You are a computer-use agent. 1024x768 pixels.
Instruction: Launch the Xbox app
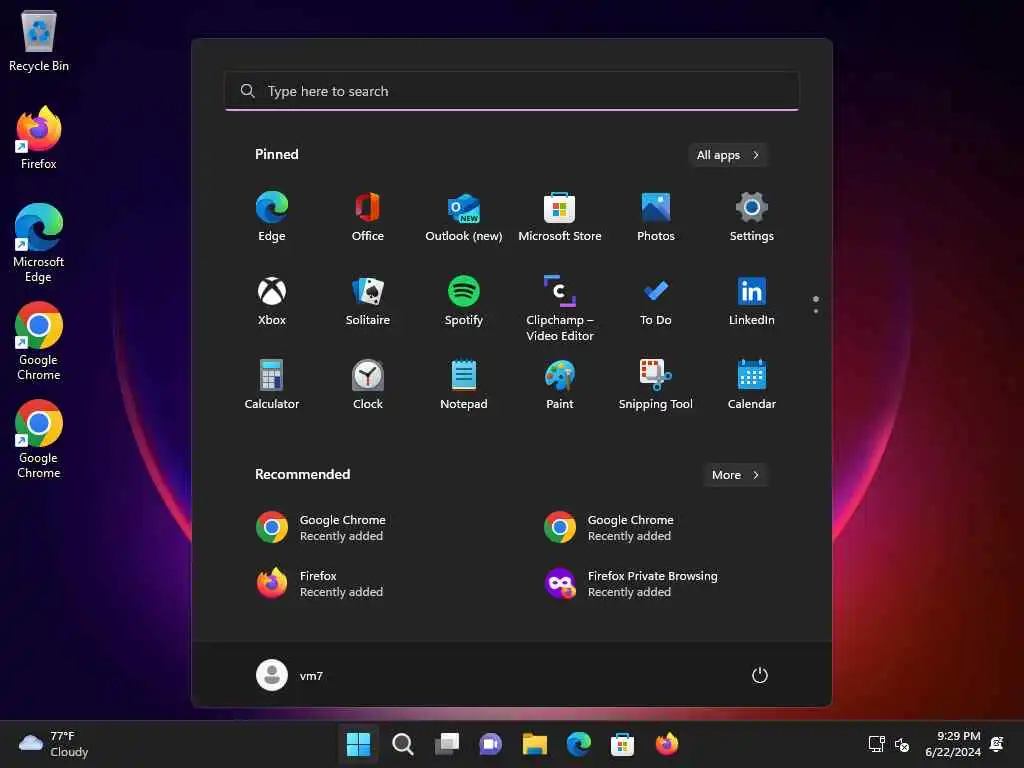click(272, 301)
